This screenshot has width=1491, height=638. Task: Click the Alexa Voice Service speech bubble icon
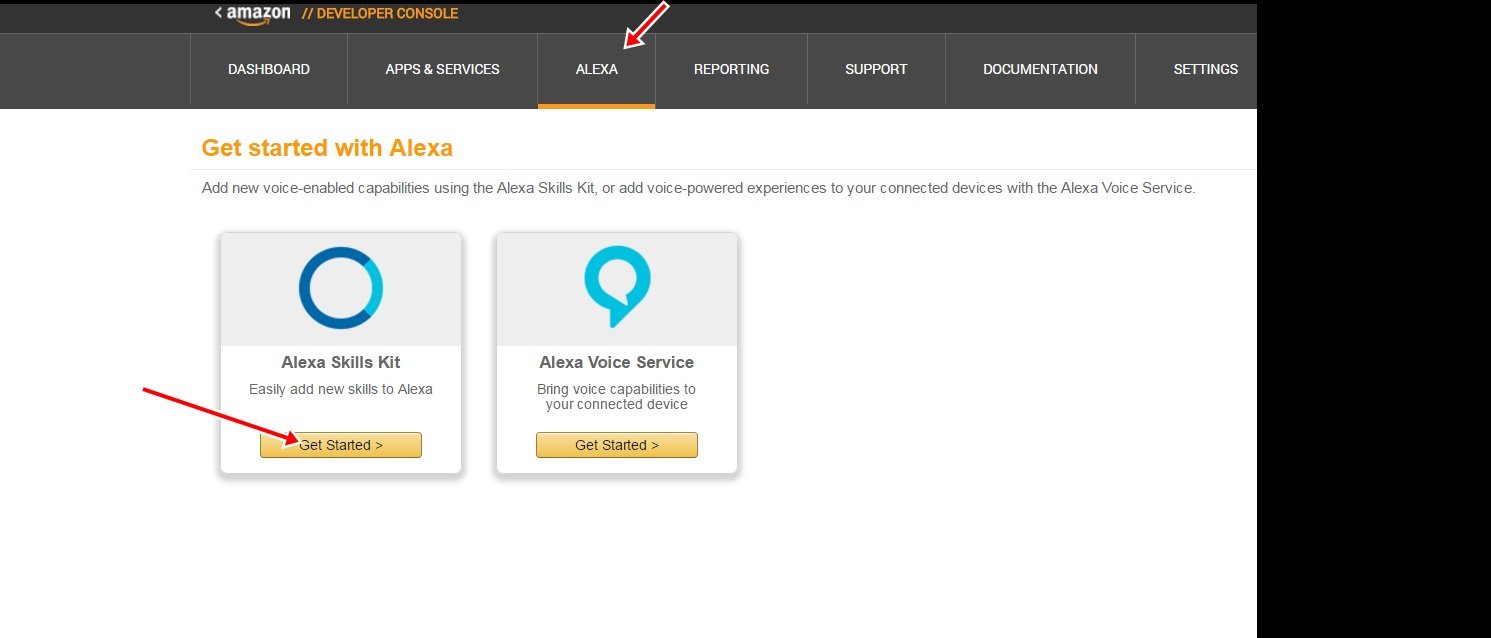tap(617, 287)
